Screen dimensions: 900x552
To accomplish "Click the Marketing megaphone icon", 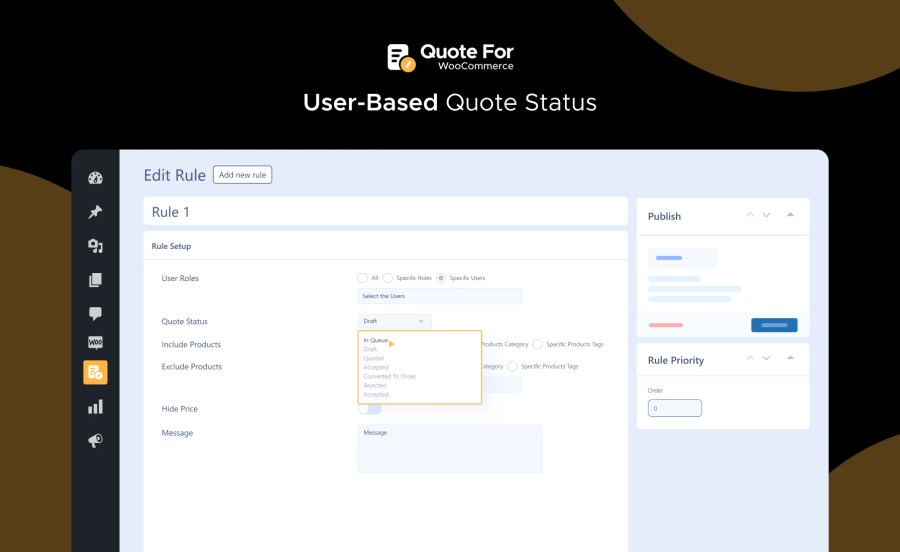I will click(95, 440).
